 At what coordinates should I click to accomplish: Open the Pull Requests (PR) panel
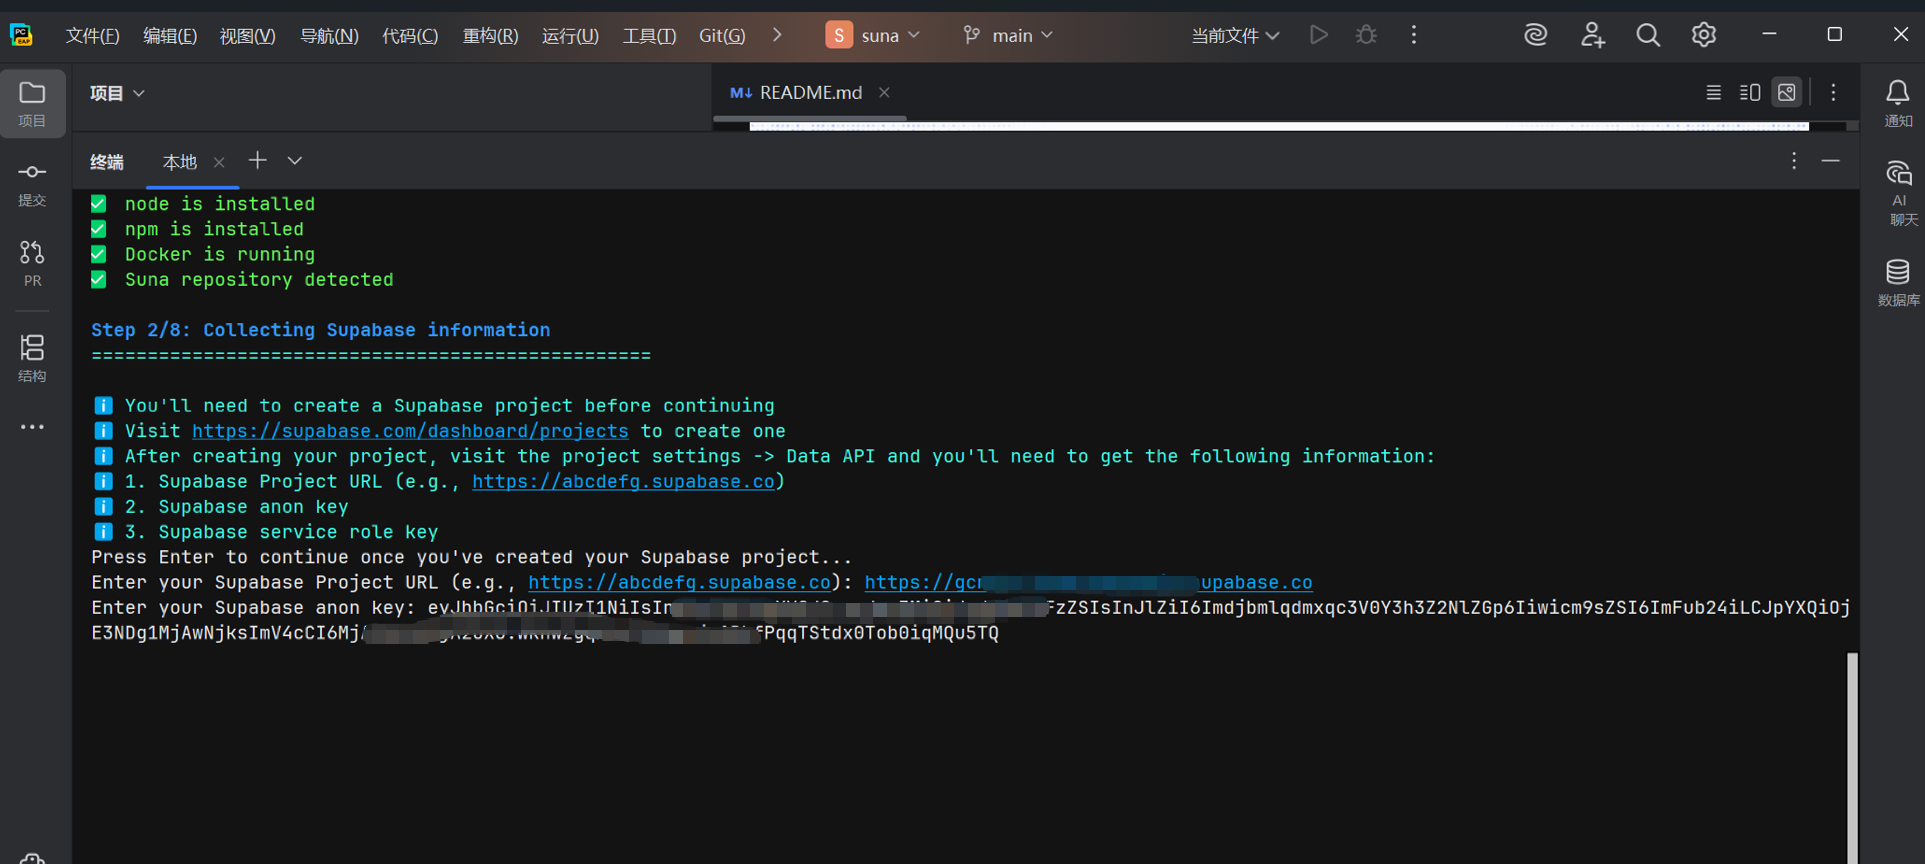coord(32,264)
